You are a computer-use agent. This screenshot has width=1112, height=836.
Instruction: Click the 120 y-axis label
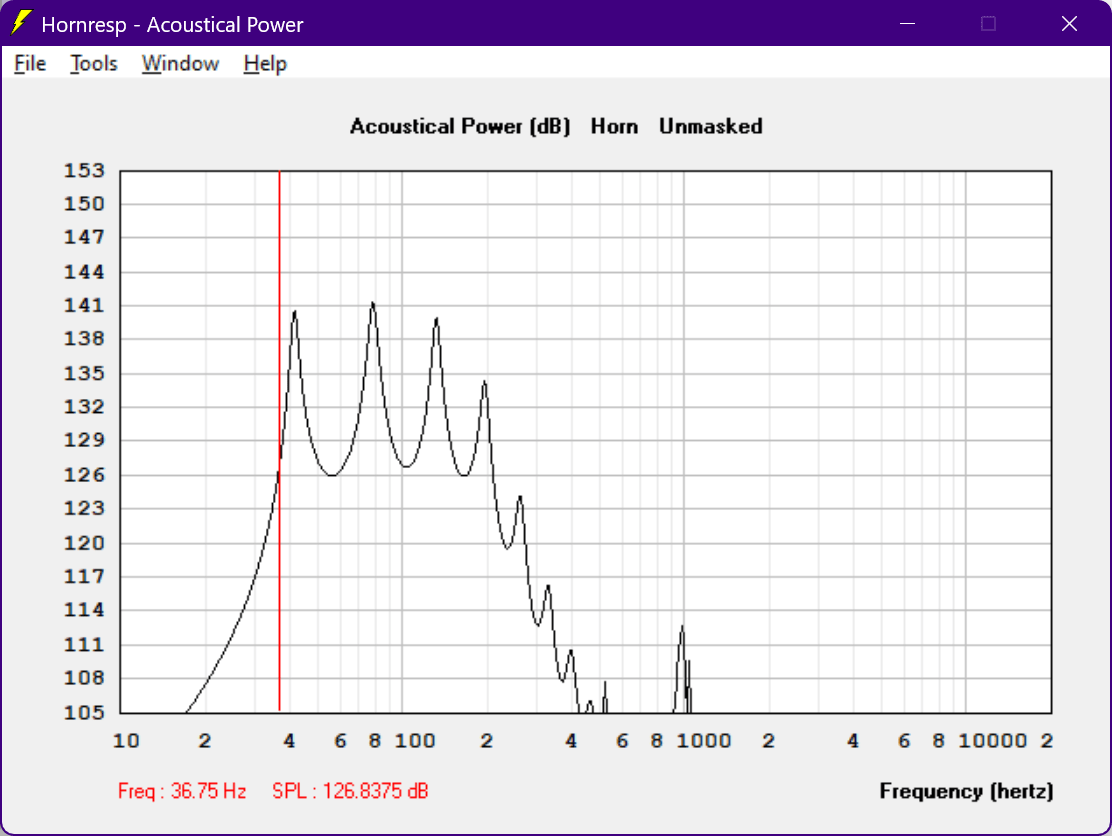(x=84, y=542)
